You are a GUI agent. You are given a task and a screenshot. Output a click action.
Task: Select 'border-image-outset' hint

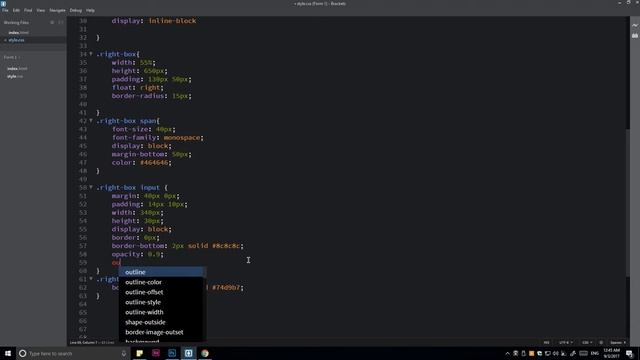[162, 332]
